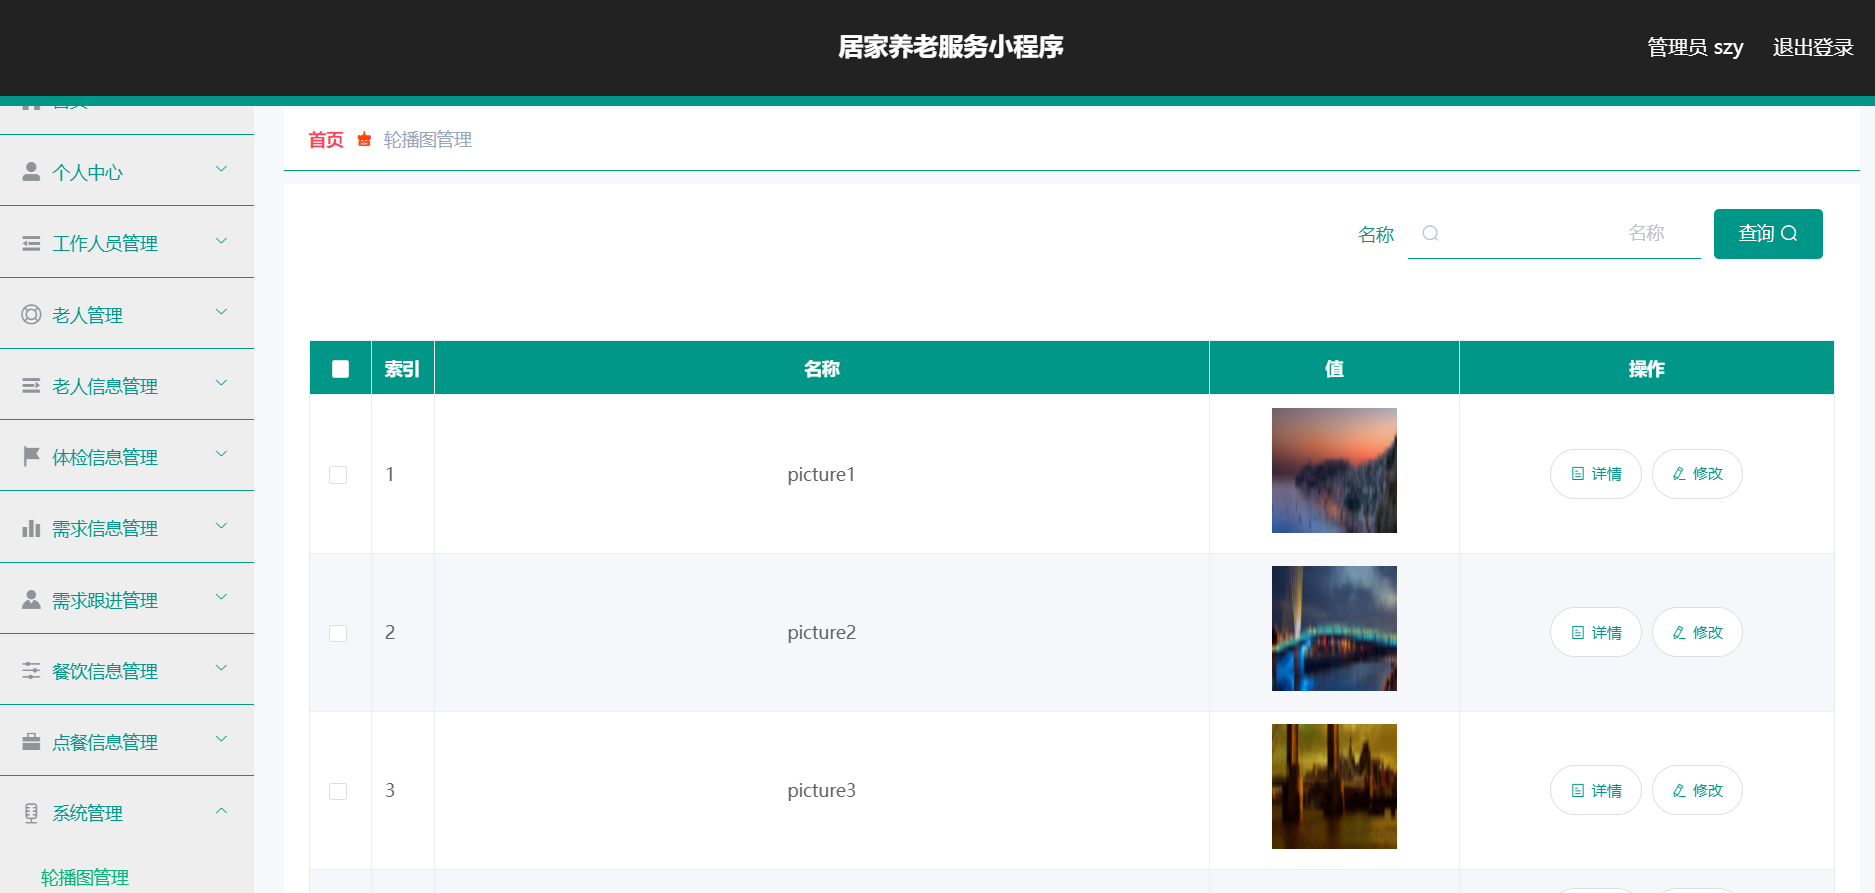
Task: Go to 首页 in the breadcrumb
Action: pos(325,140)
